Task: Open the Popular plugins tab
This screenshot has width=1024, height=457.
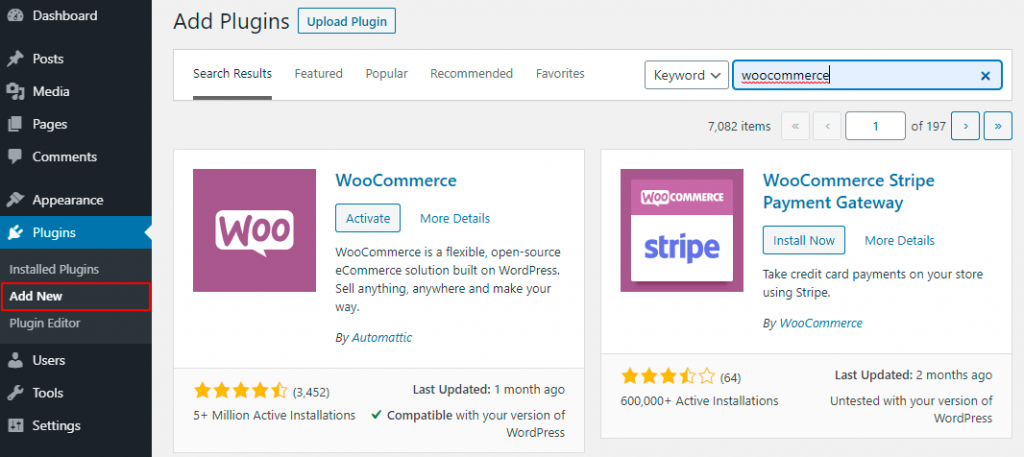Action: (x=387, y=74)
